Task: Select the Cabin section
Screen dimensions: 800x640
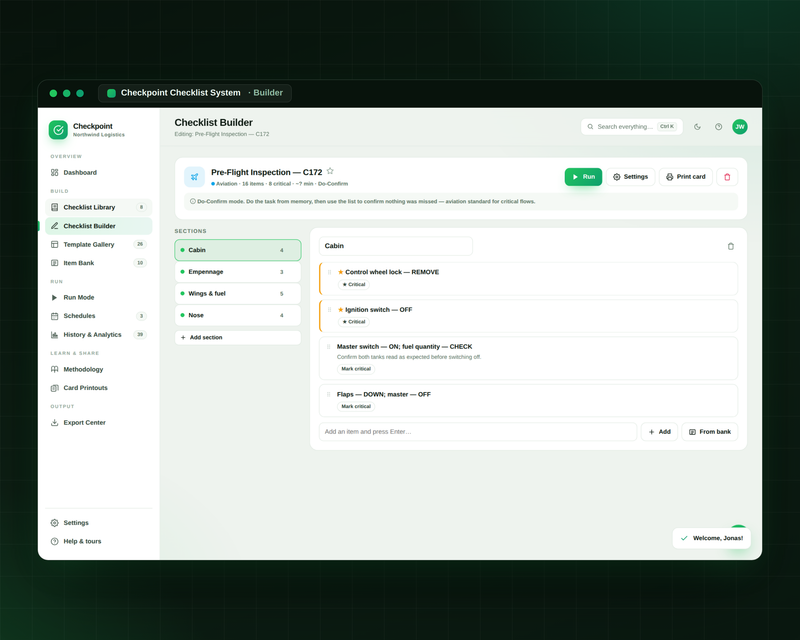Action: [x=238, y=250]
